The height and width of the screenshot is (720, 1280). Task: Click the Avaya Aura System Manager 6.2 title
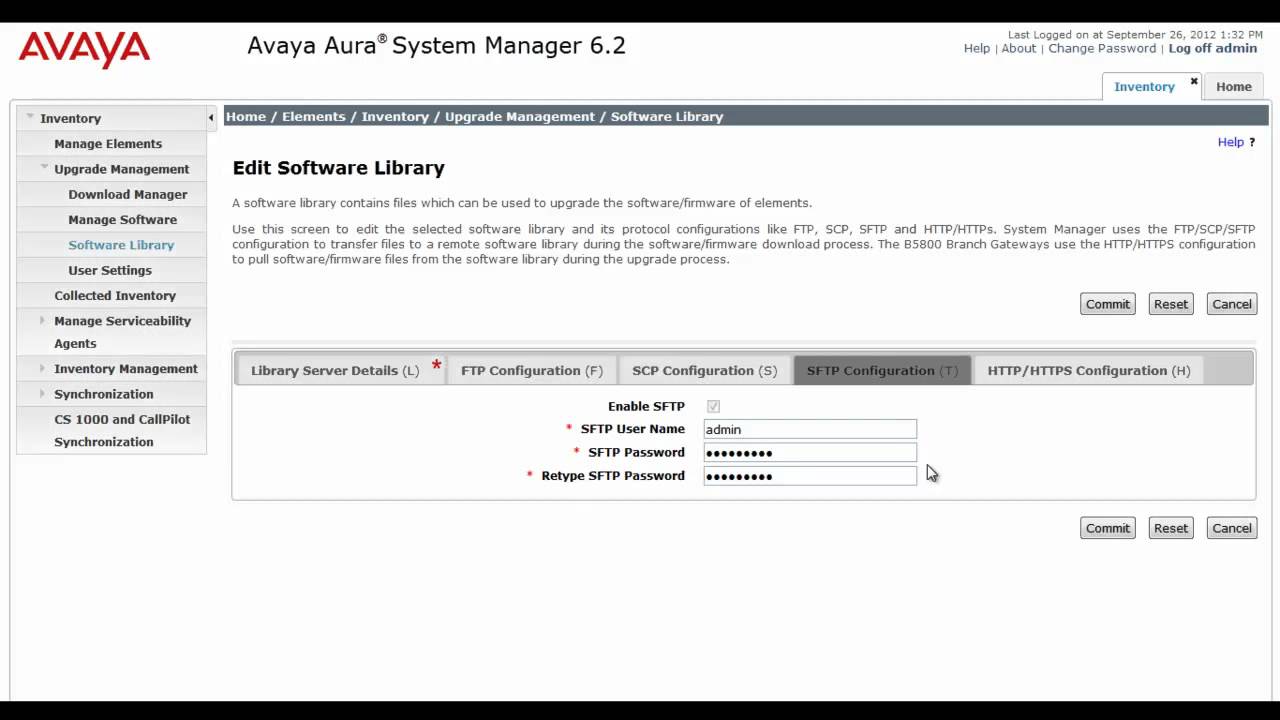pyautogui.click(x=436, y=46)
